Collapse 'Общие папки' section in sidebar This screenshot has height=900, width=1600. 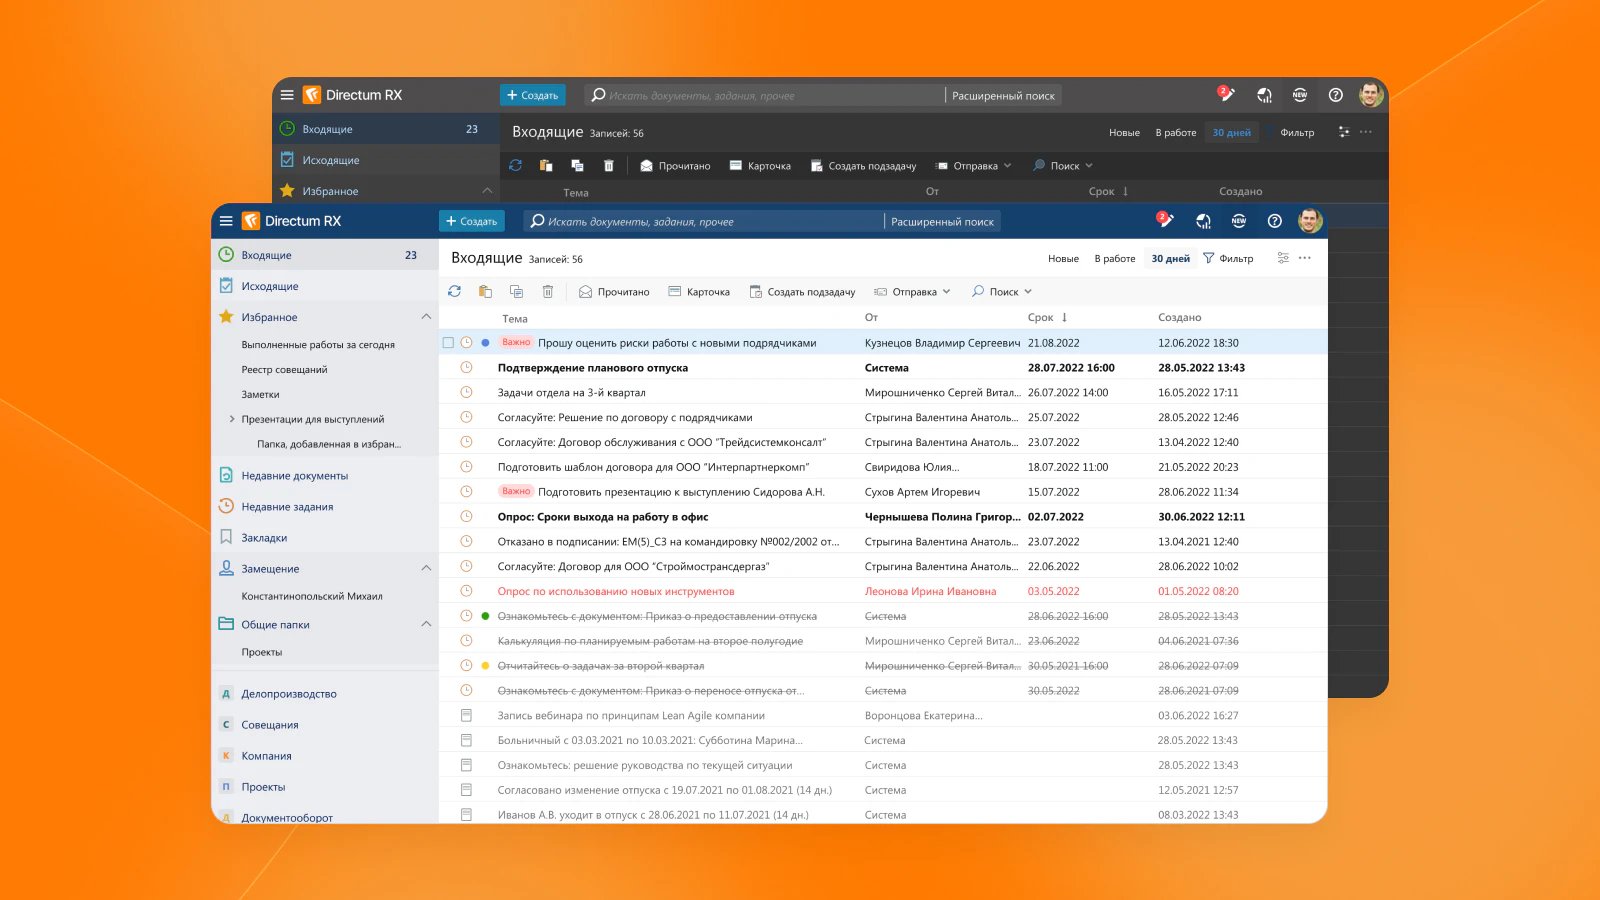[426, 624]
